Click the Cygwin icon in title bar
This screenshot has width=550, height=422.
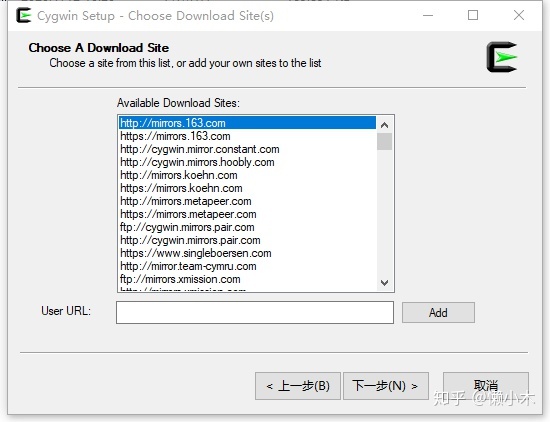tap(24, 15)
